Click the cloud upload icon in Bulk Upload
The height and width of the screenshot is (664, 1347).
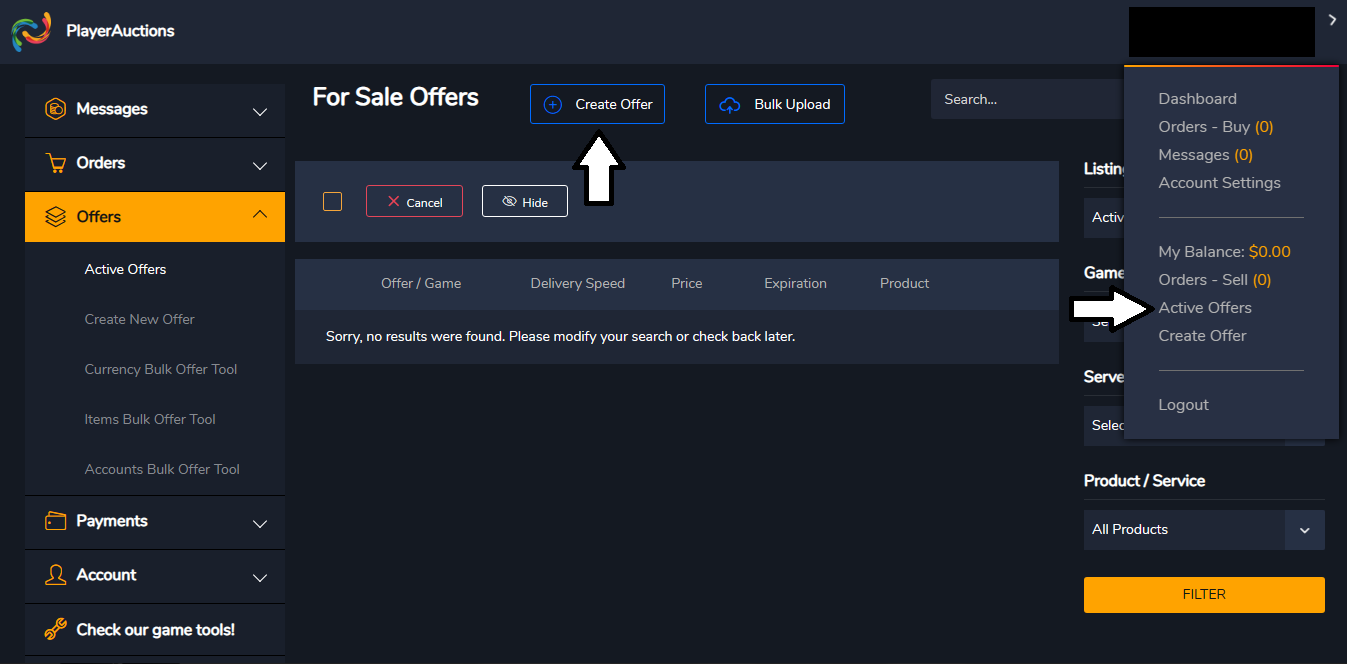(730, 104)
